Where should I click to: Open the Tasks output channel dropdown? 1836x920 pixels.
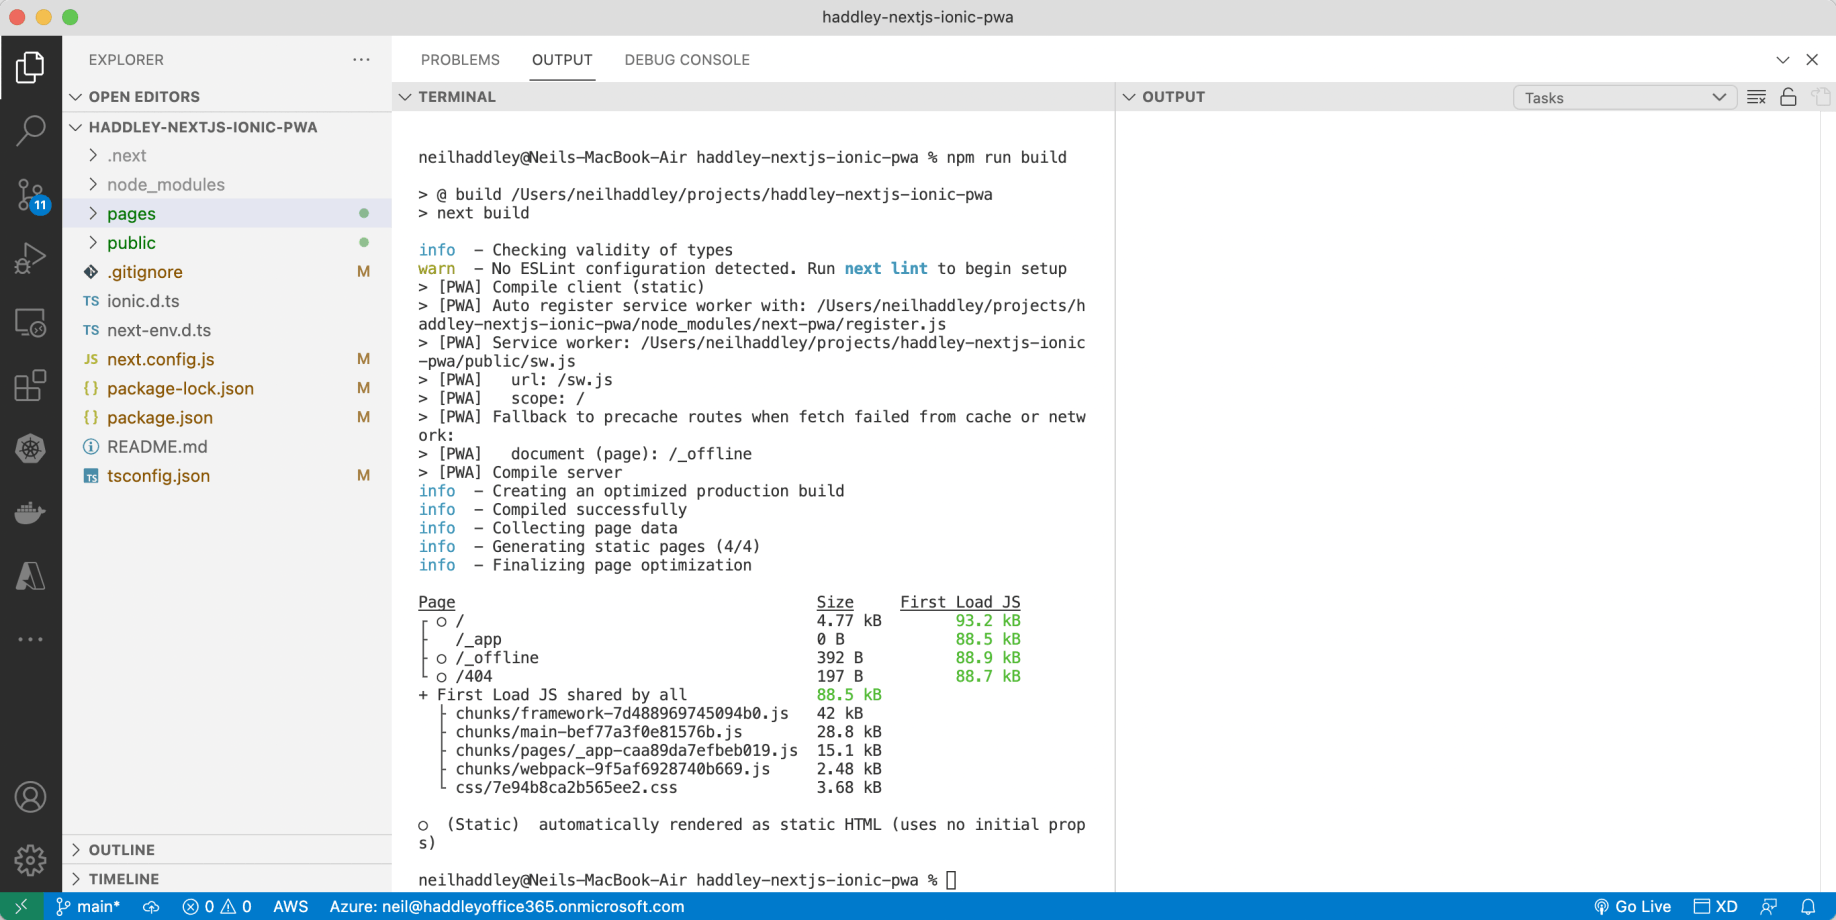(1624, 97)
